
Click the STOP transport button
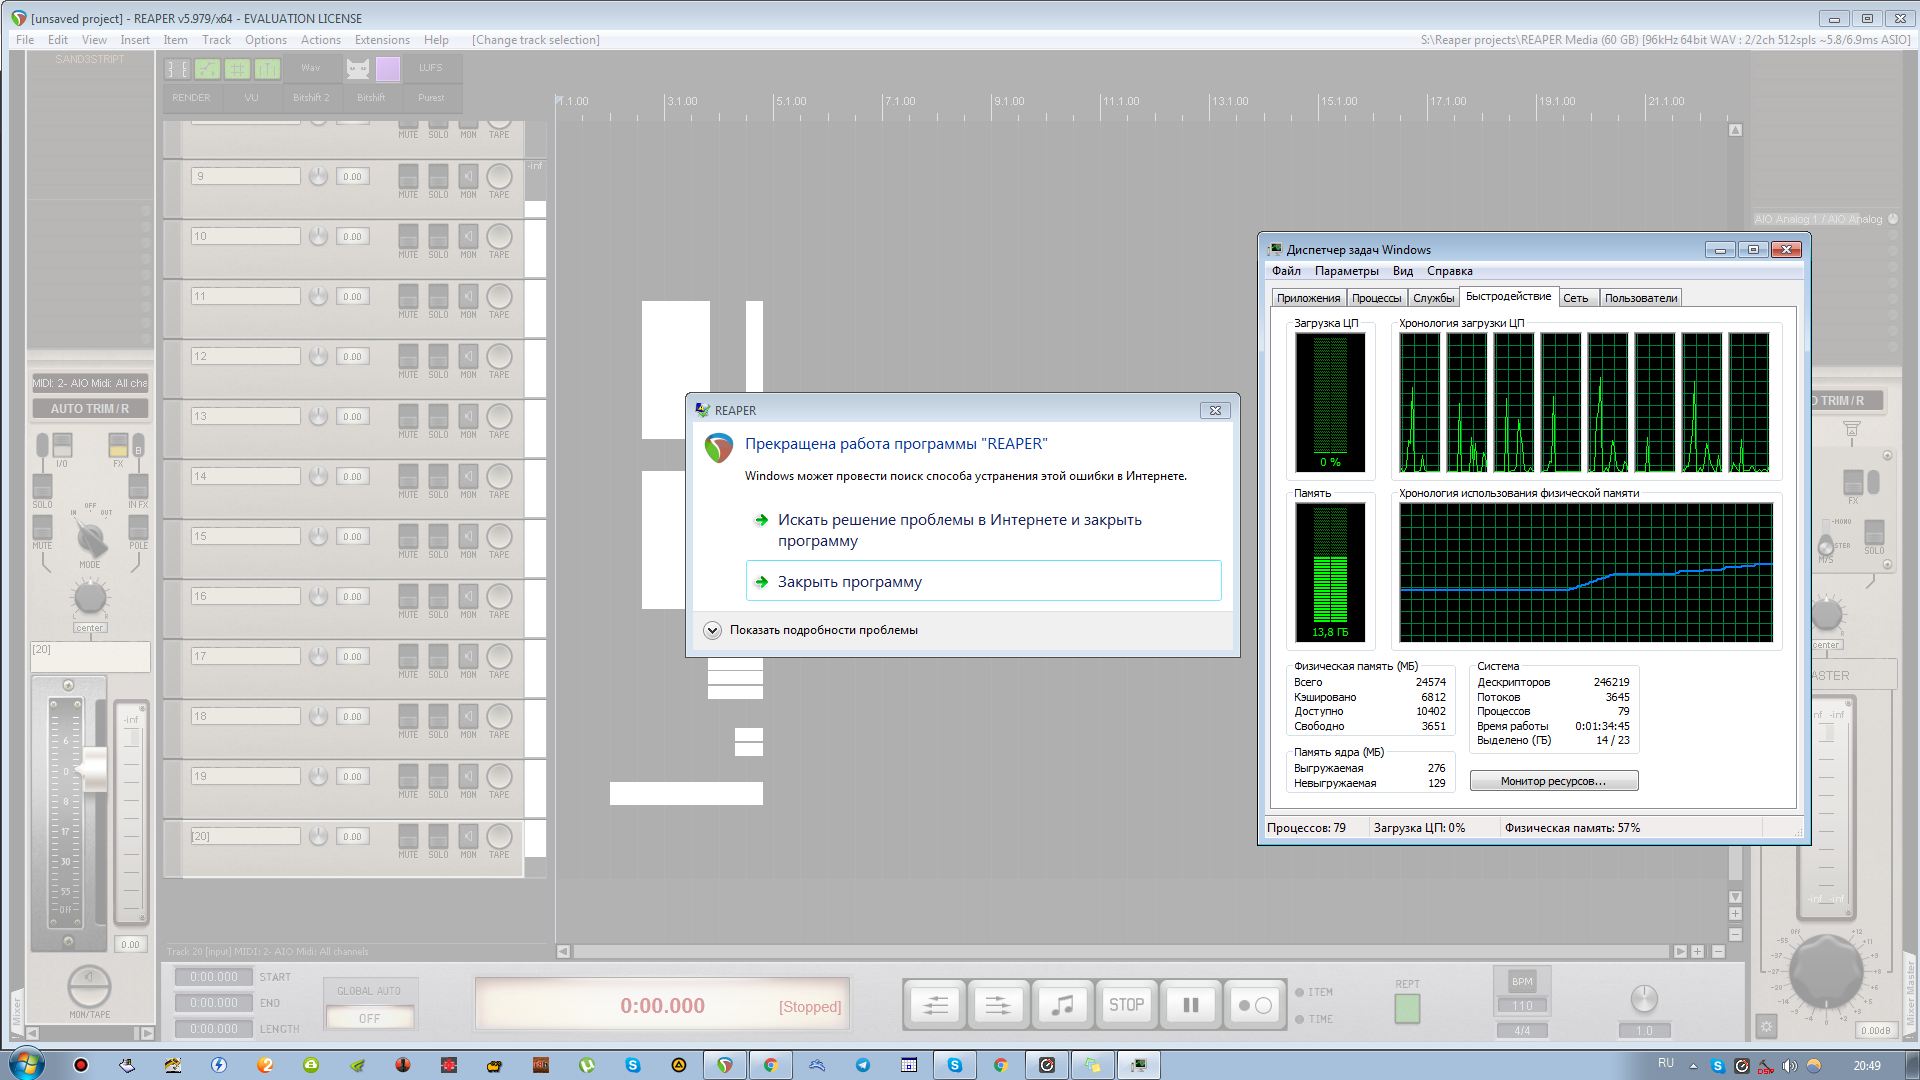[x=1126, y=1005]
